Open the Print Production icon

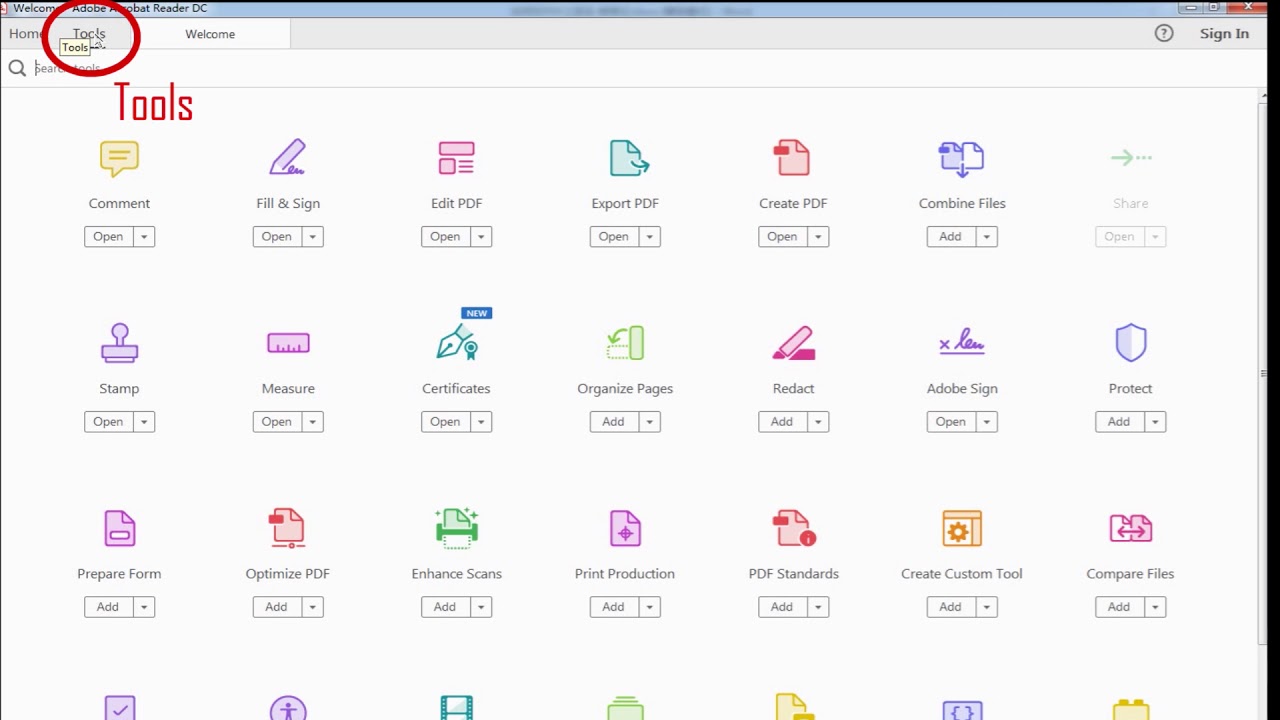pyautogui.click(x=625, y=528)
